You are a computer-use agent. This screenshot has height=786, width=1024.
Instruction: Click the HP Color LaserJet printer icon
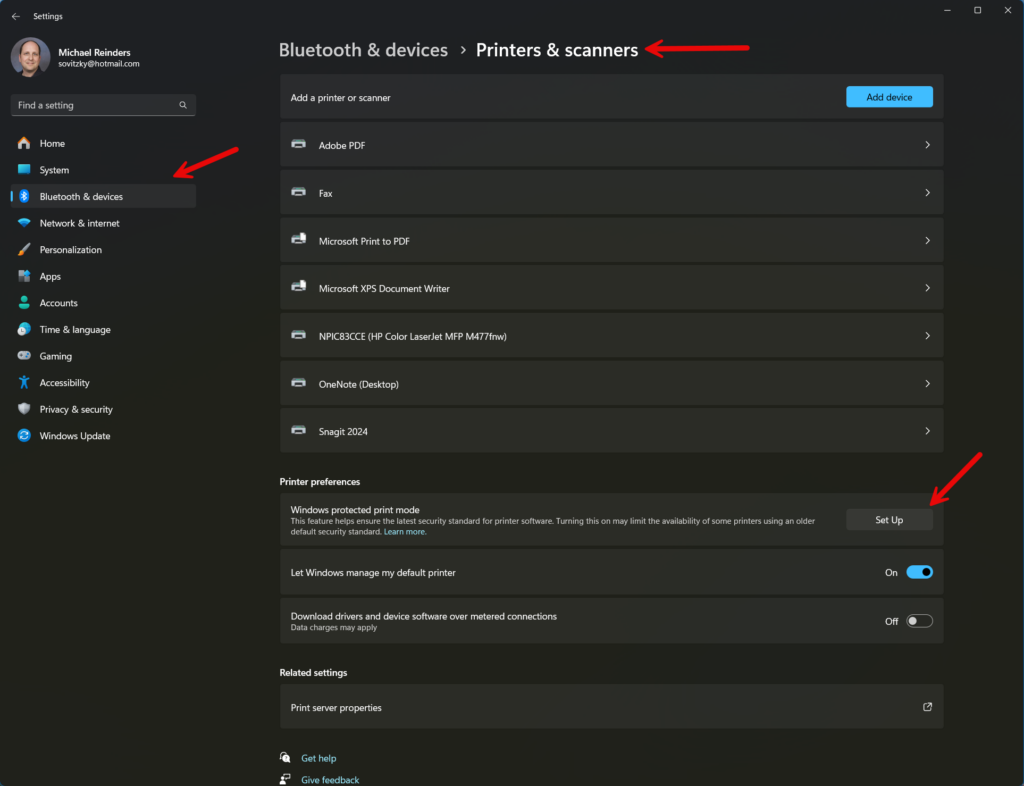298,336
